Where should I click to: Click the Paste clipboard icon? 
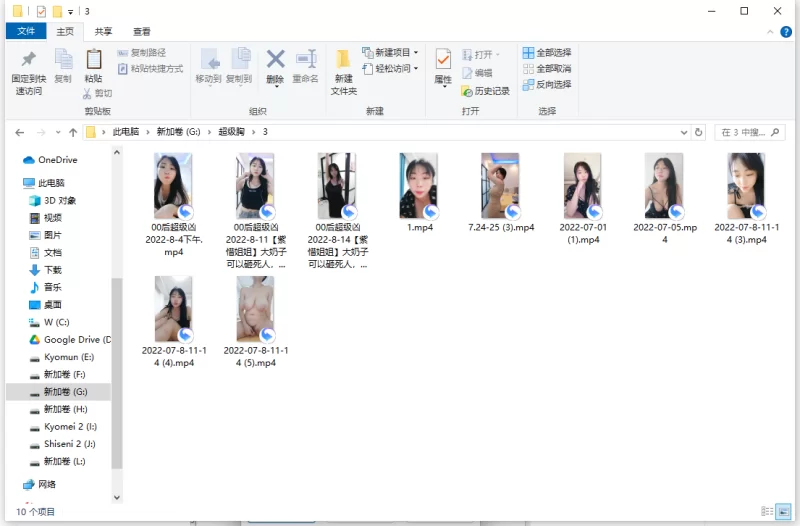pyautogui.click(x=93, y=60)
